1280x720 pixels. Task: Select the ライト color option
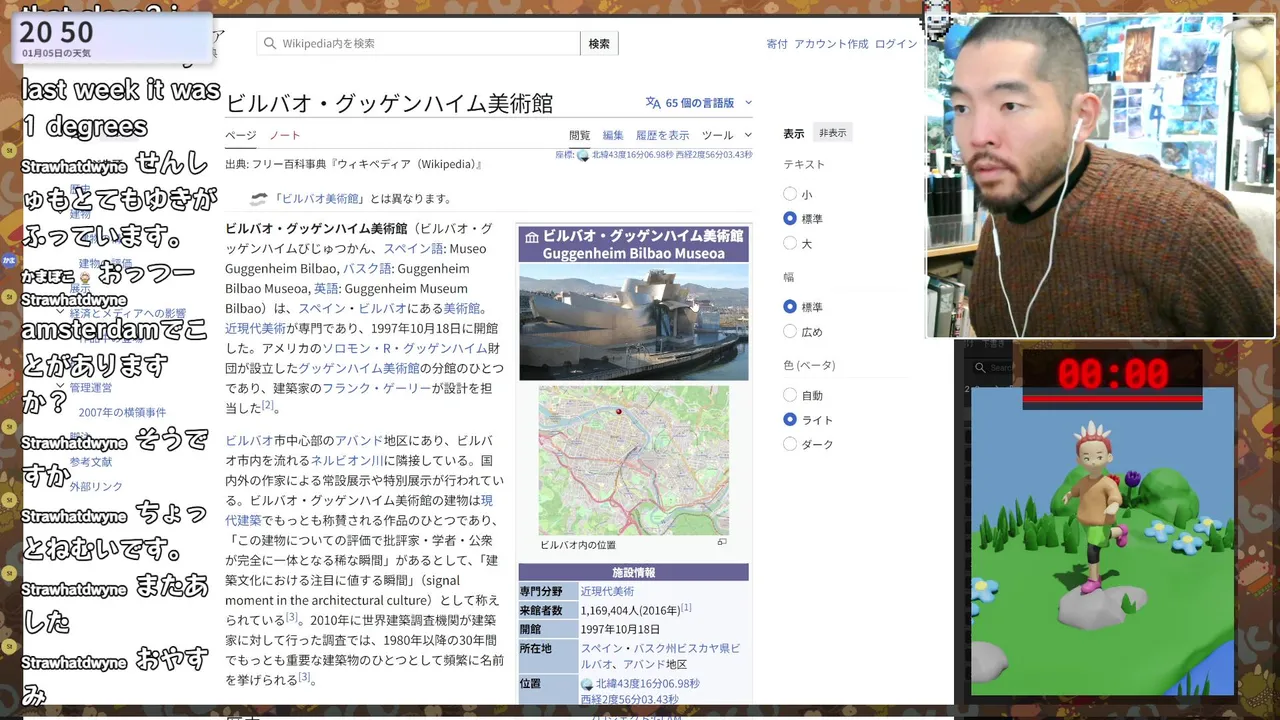[790, 420]
